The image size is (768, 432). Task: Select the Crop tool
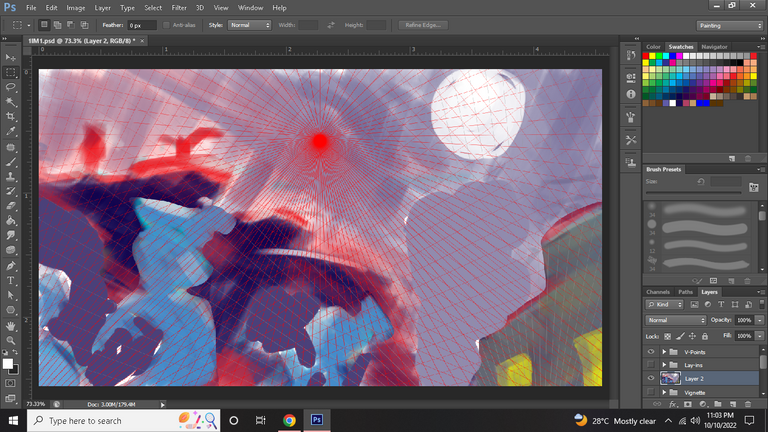[x=10, y=117]
